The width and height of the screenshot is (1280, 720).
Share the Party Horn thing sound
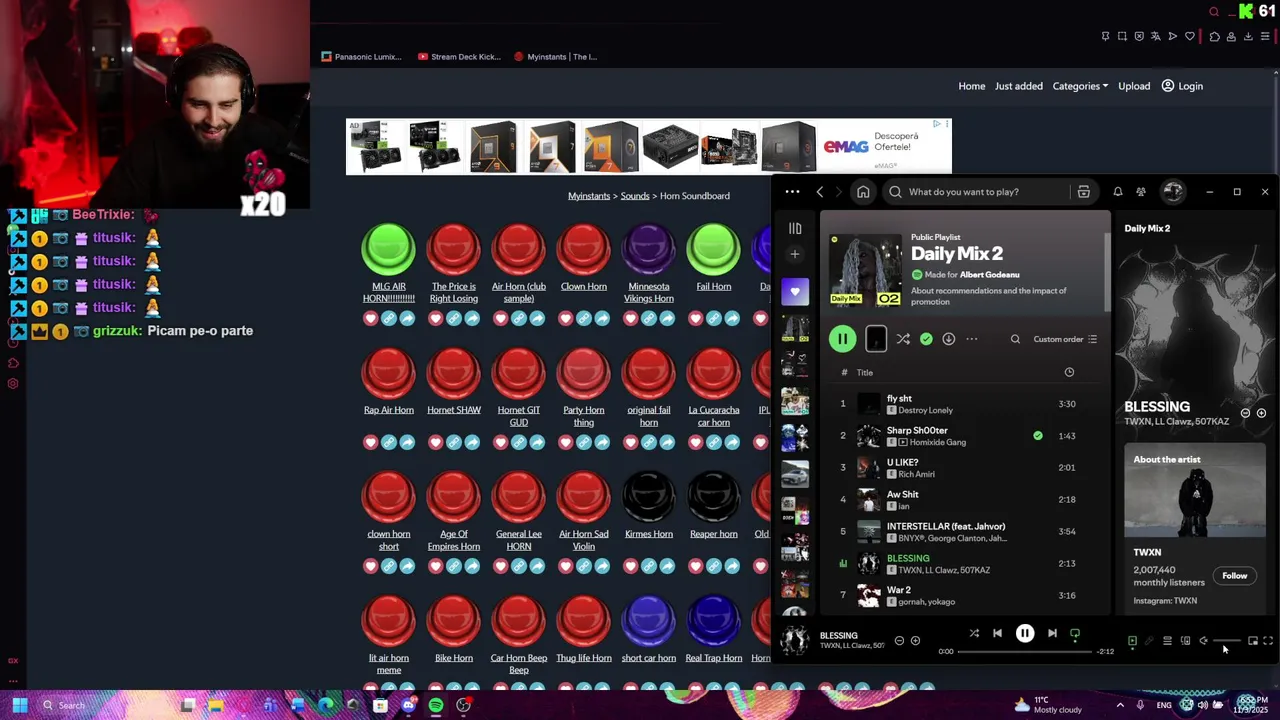coord(602,442)
